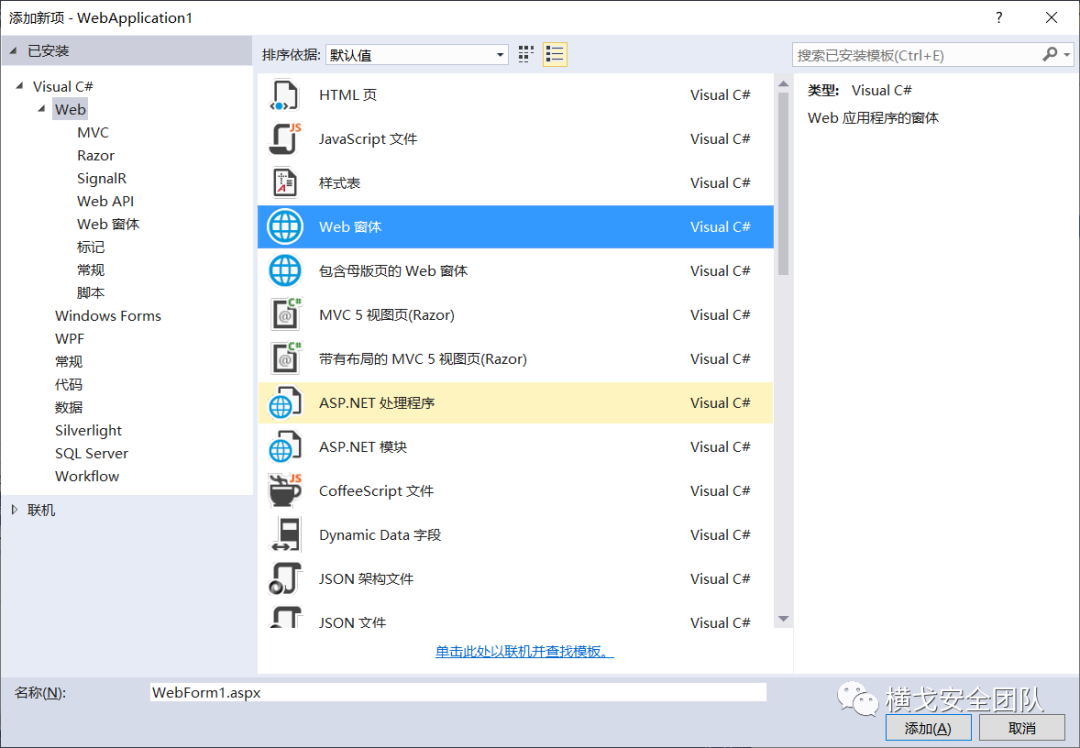This screenshot has height=748, width=1080.
Task: Click the CoffeeScript 文件 cup icon
Action: pos(285,491)
